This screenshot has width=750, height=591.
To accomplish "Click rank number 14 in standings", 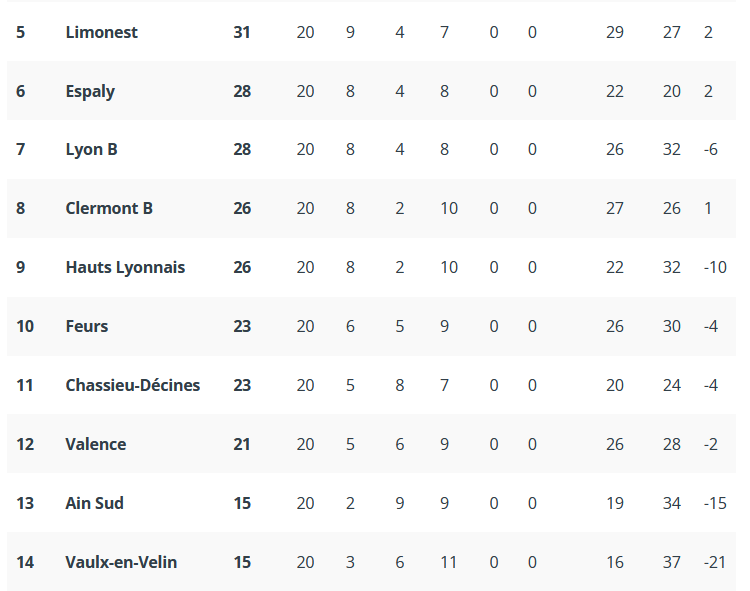I will point(25,562).
